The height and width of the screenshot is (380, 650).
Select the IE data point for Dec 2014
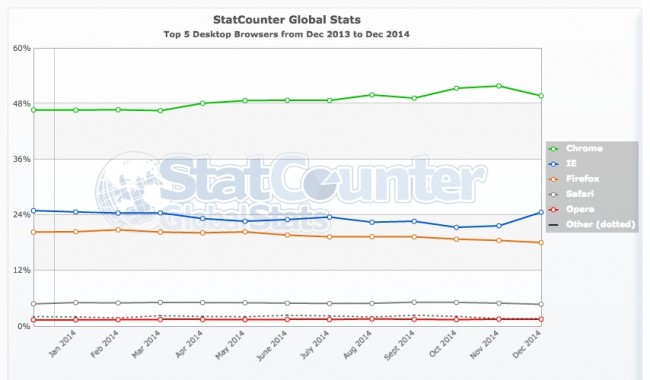click(541, 213)
